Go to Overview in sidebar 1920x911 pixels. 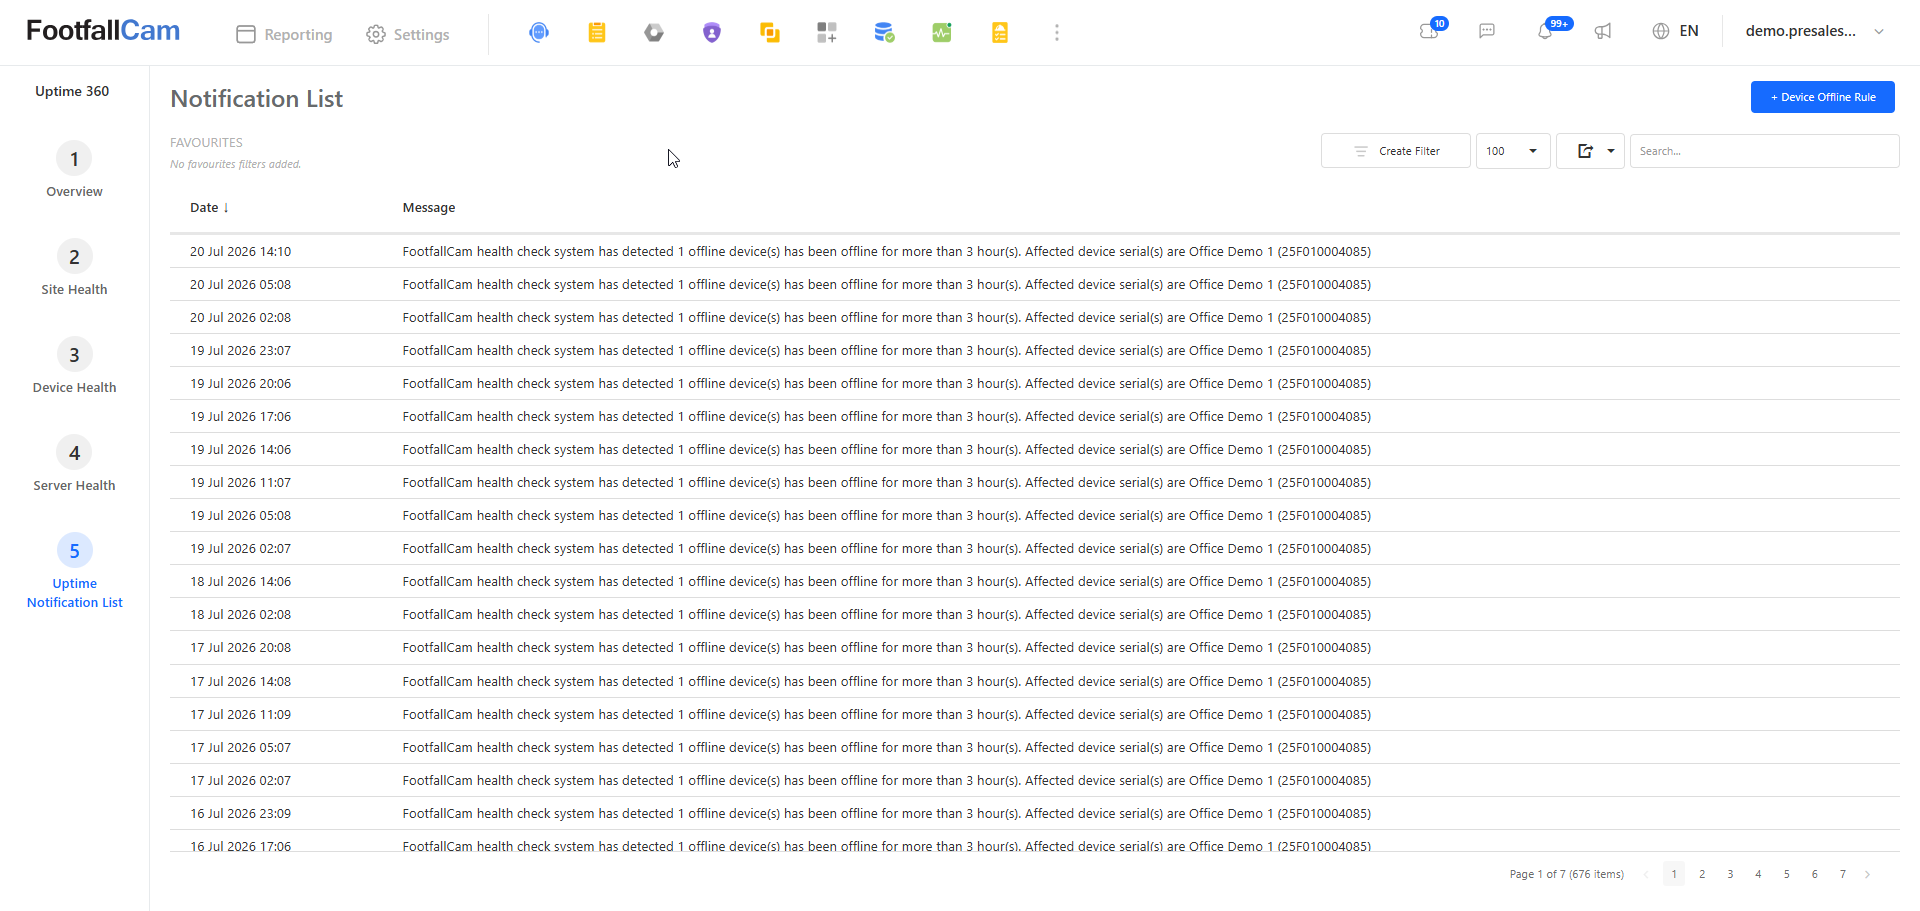click(x=74, y=192)
